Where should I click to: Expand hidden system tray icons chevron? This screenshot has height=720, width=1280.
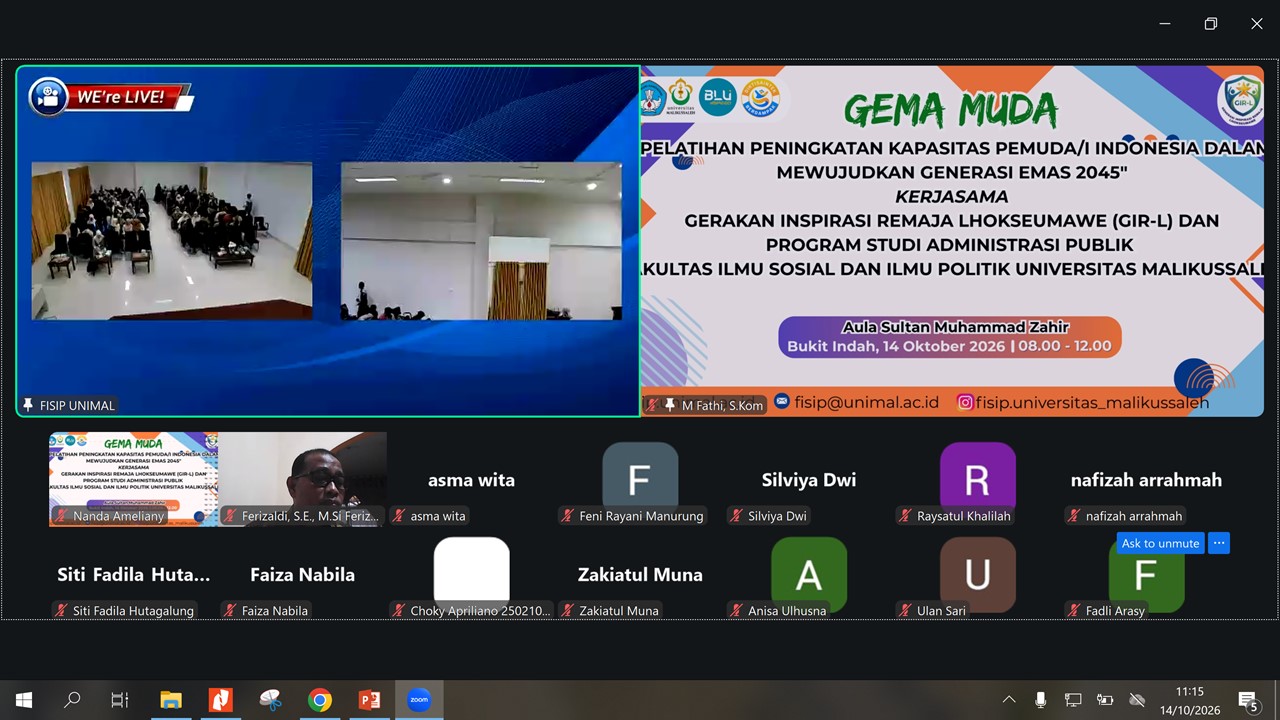(x=1009, y=700)
